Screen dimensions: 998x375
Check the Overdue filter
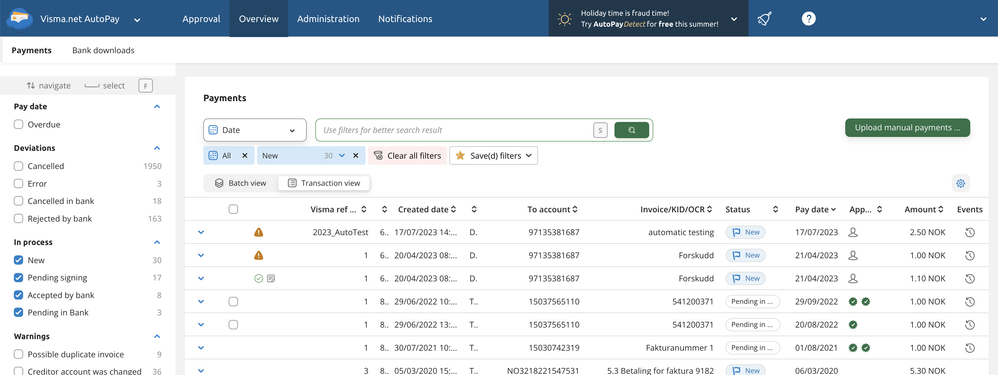18,125
